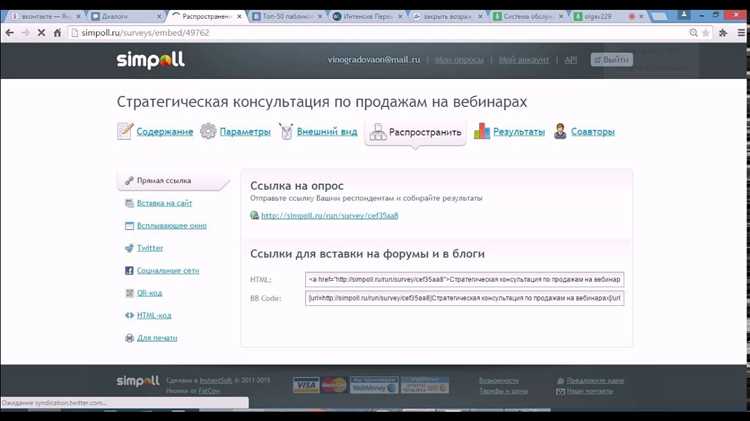Open Вставка на сайт option
Viewport: 750px width, 421px height.
[164, 203]
